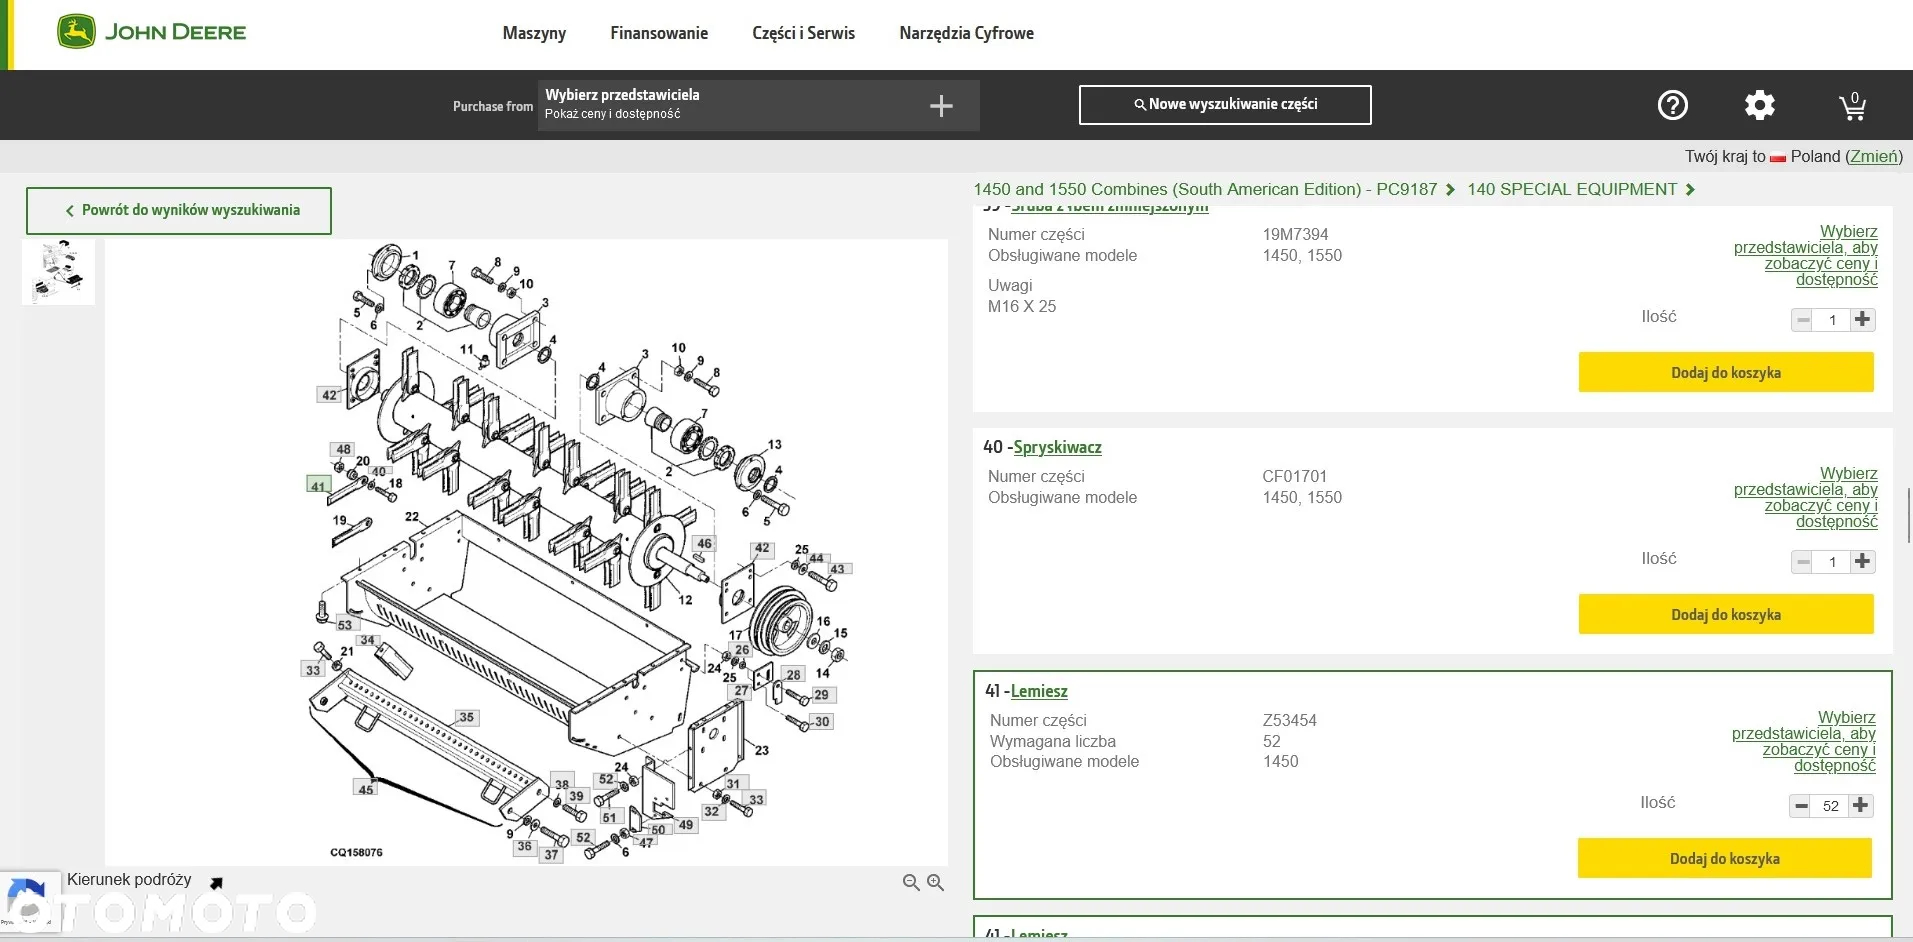
Task: Select callout 34 in the diagram
Action: point(368,640)
